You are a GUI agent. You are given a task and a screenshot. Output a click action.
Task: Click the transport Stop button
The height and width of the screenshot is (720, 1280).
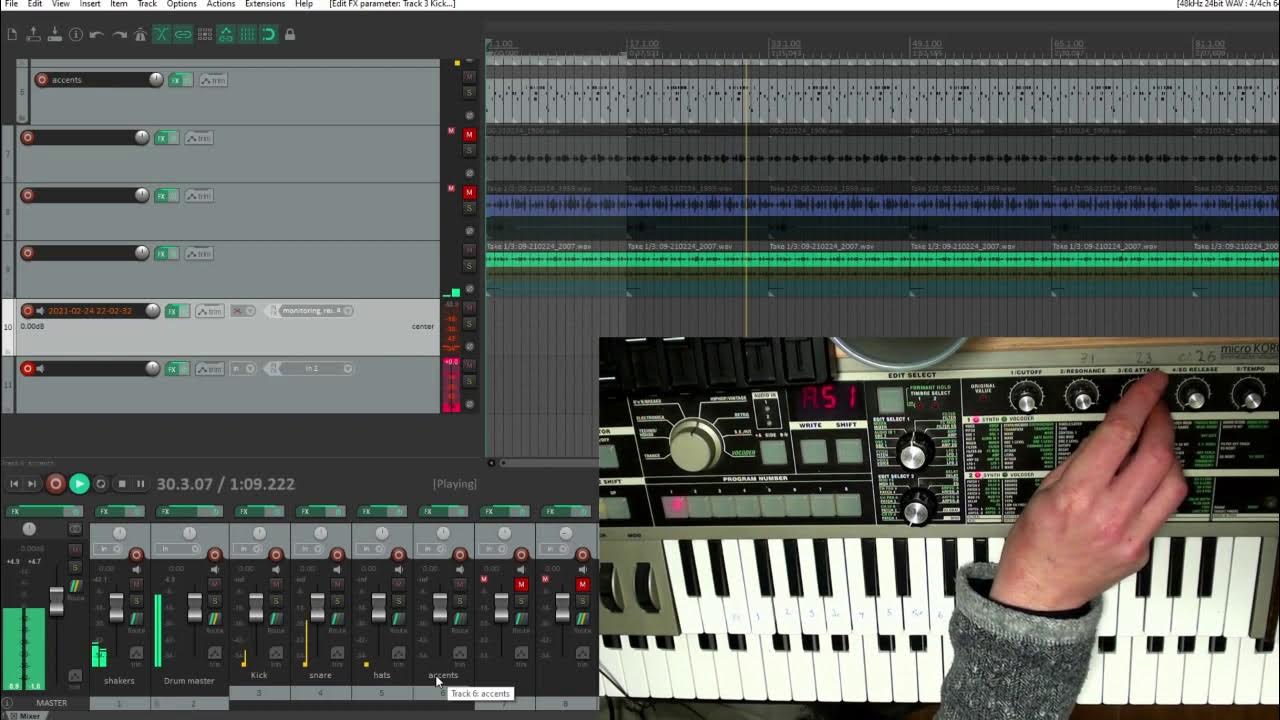tap(122, 484)
